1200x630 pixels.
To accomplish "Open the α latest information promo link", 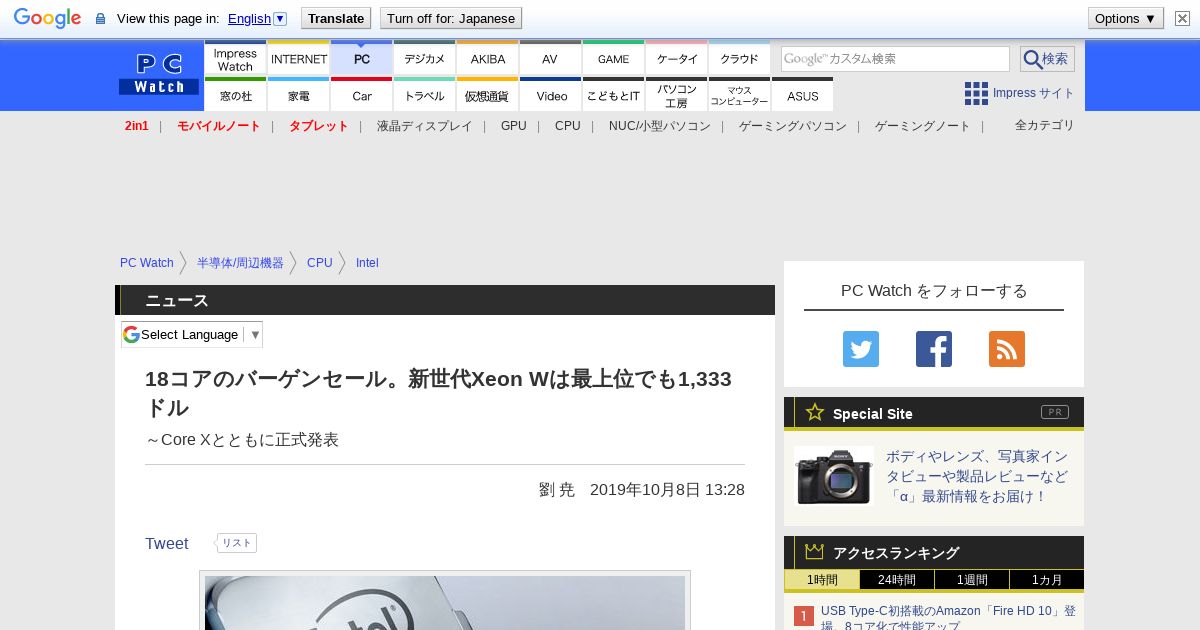I will pyautogui.click(x=977, y=476).
